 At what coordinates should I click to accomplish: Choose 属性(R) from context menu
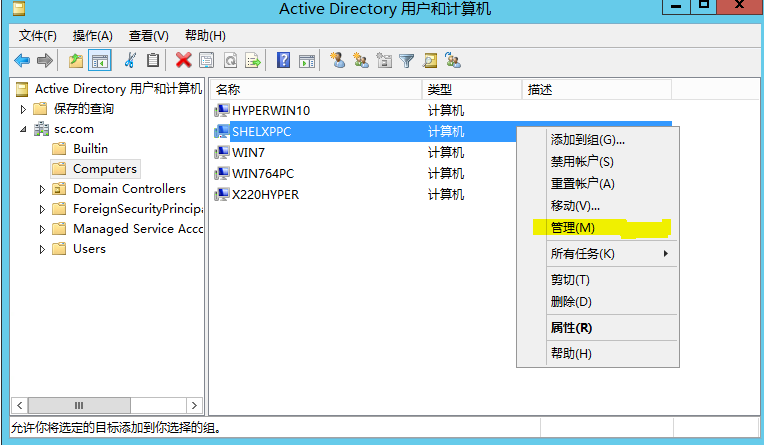coord(598,328)
